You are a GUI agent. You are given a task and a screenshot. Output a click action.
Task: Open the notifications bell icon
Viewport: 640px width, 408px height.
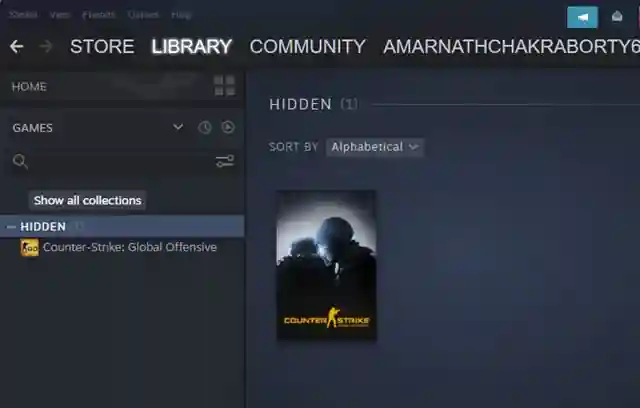coord(617,17)
